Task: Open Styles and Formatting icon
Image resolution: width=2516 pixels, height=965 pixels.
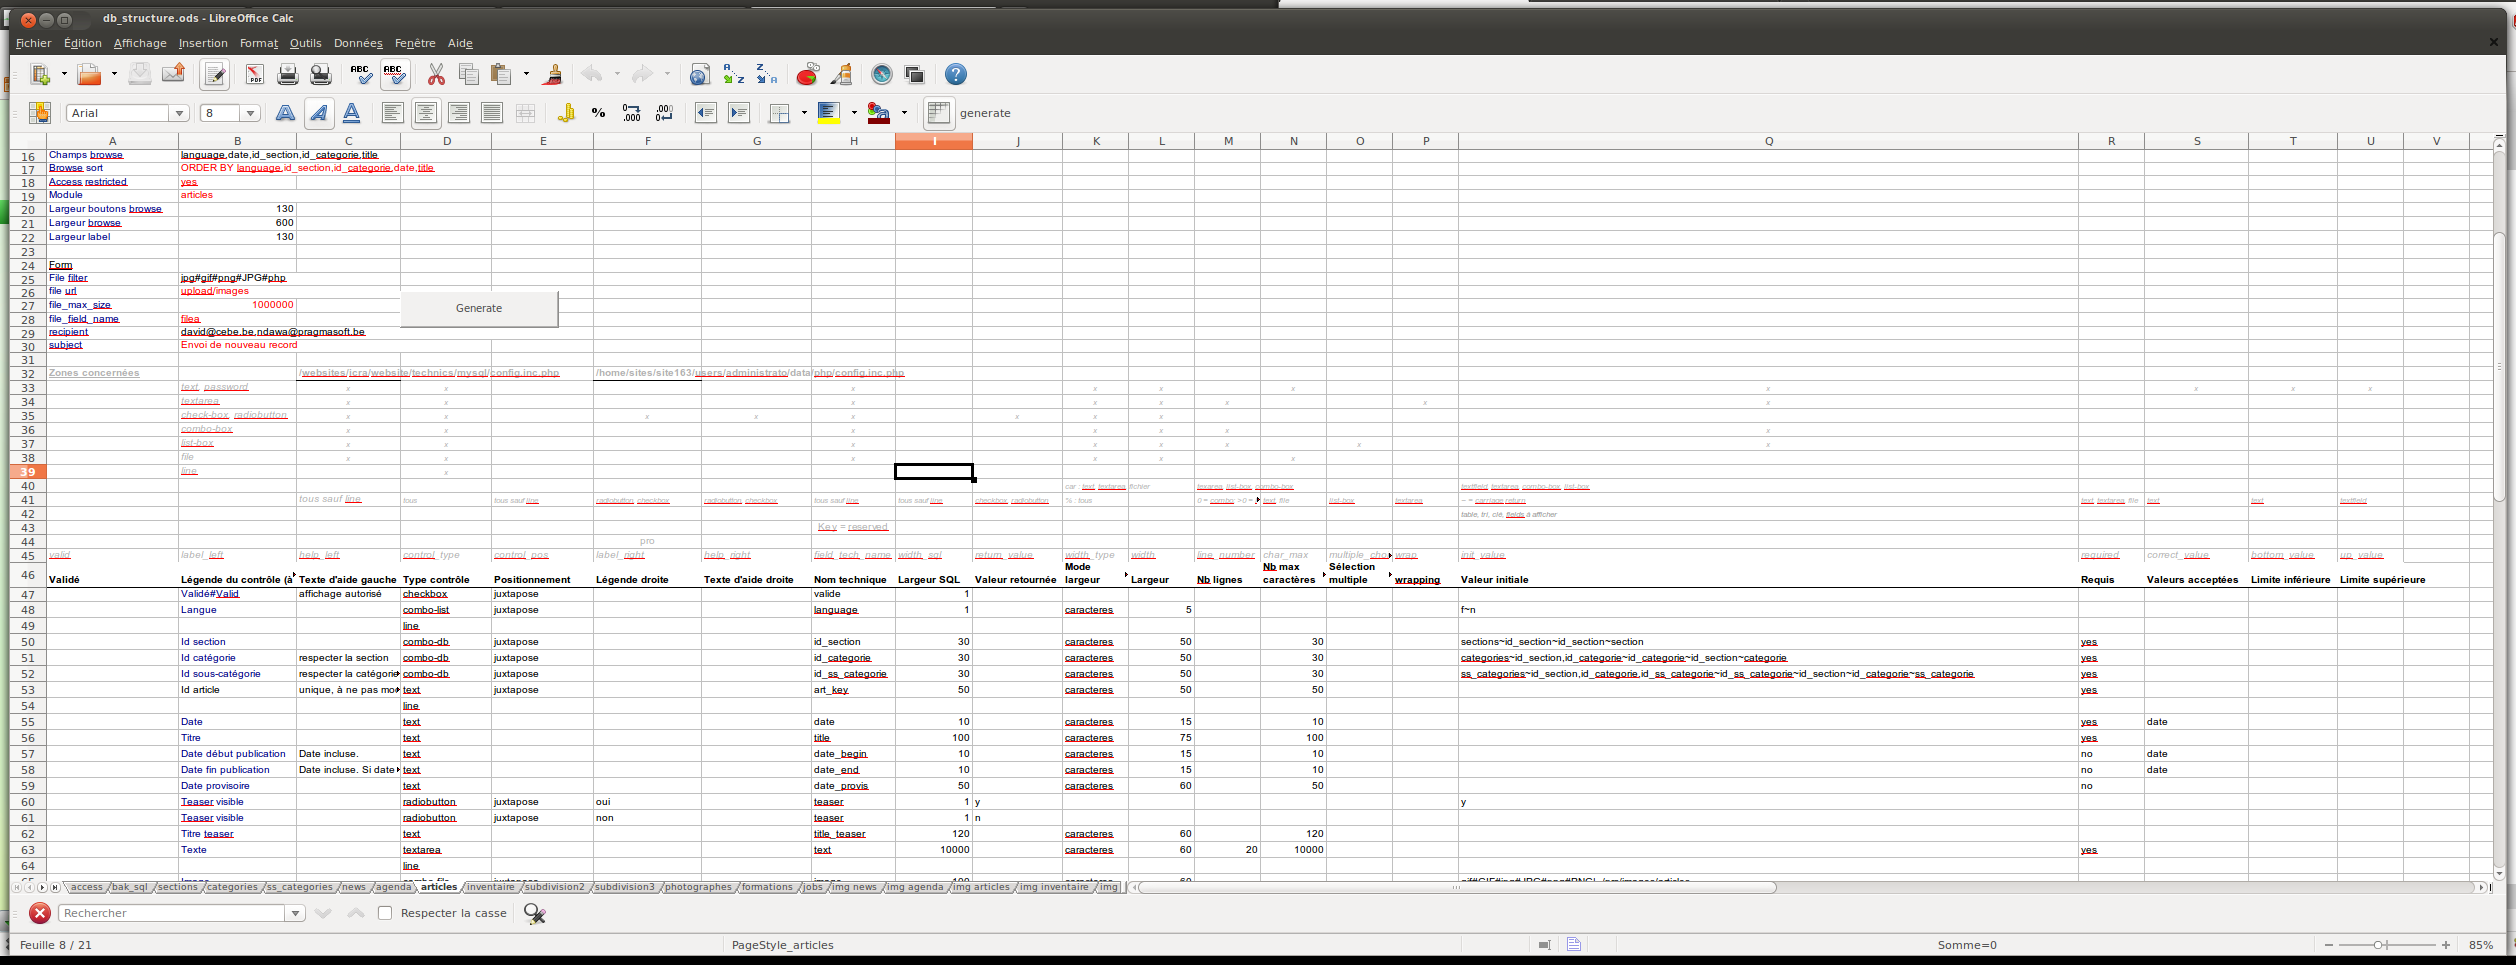Action: [x=40, y=113]
